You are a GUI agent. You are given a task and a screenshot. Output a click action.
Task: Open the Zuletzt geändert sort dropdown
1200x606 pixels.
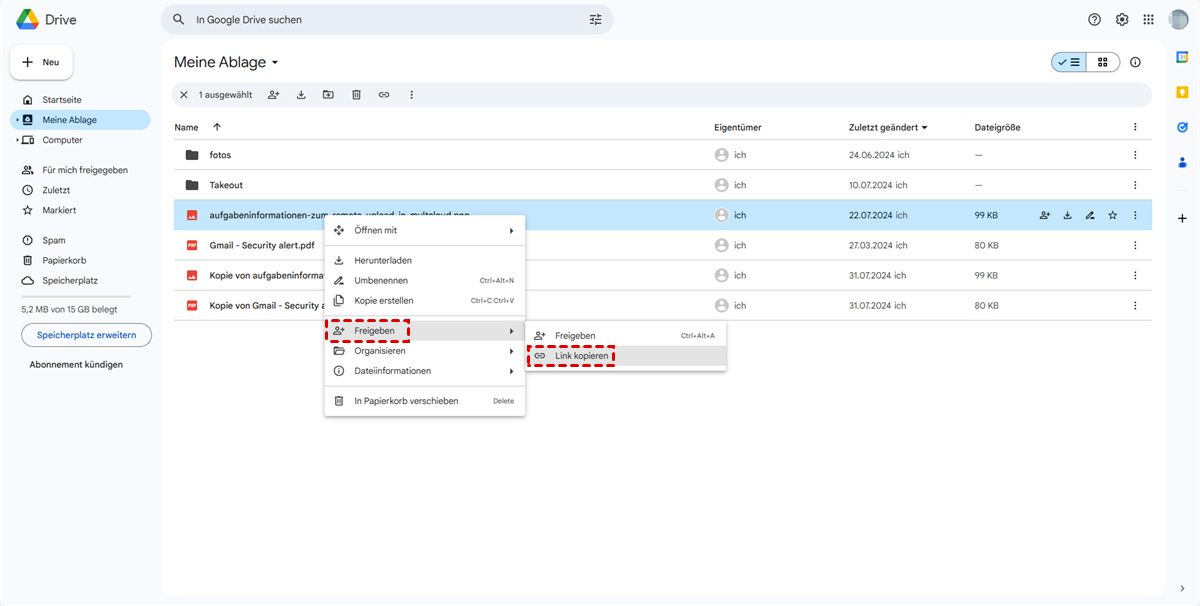pyautogui.click(x=888, y=127)
